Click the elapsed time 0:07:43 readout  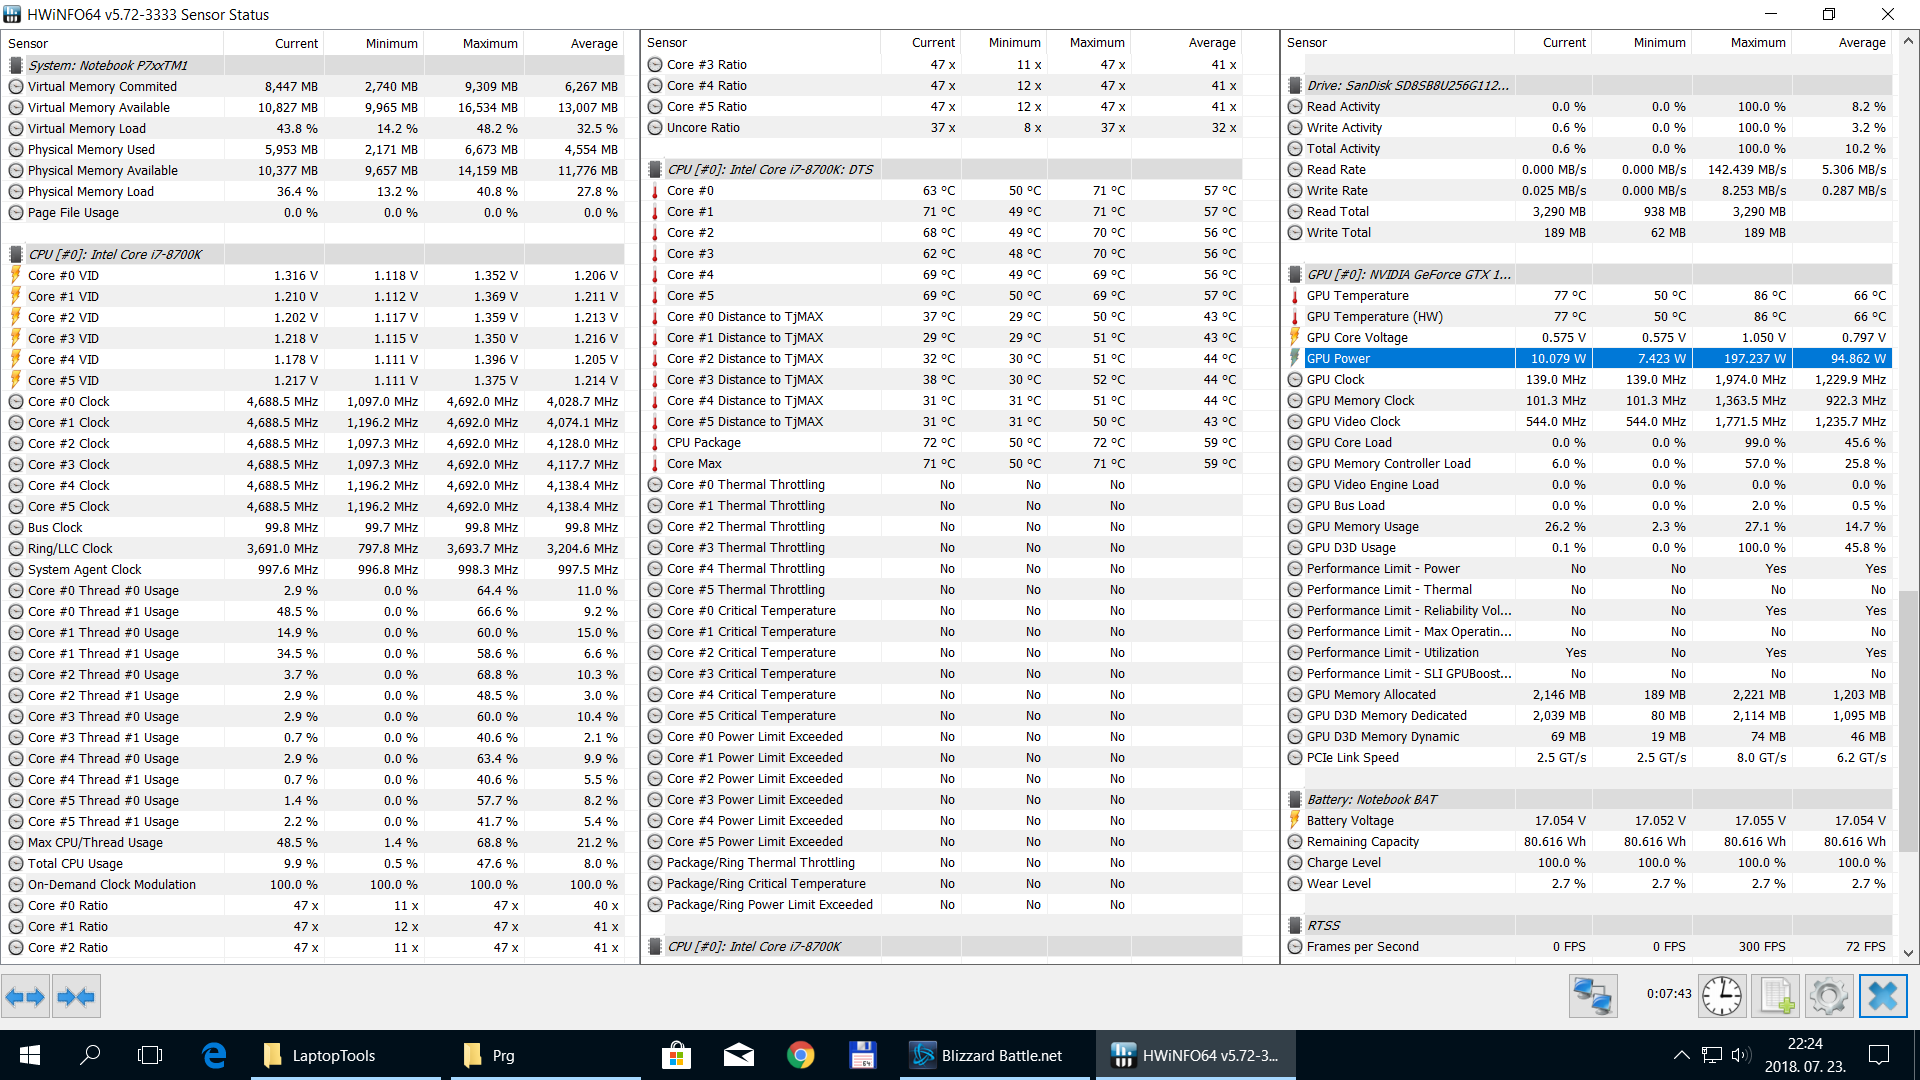[1669, 994]
